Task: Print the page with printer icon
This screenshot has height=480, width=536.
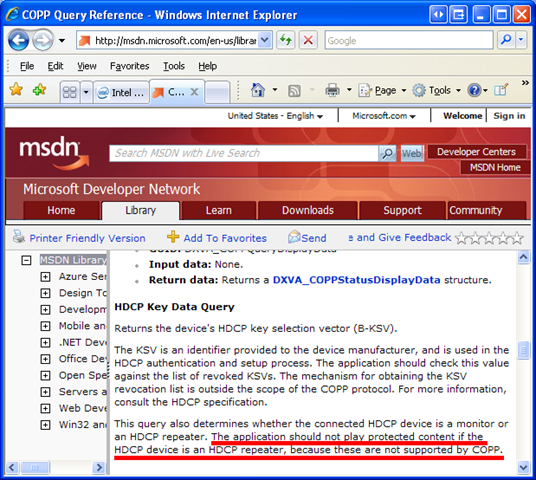Action: [x=332, y=91]
